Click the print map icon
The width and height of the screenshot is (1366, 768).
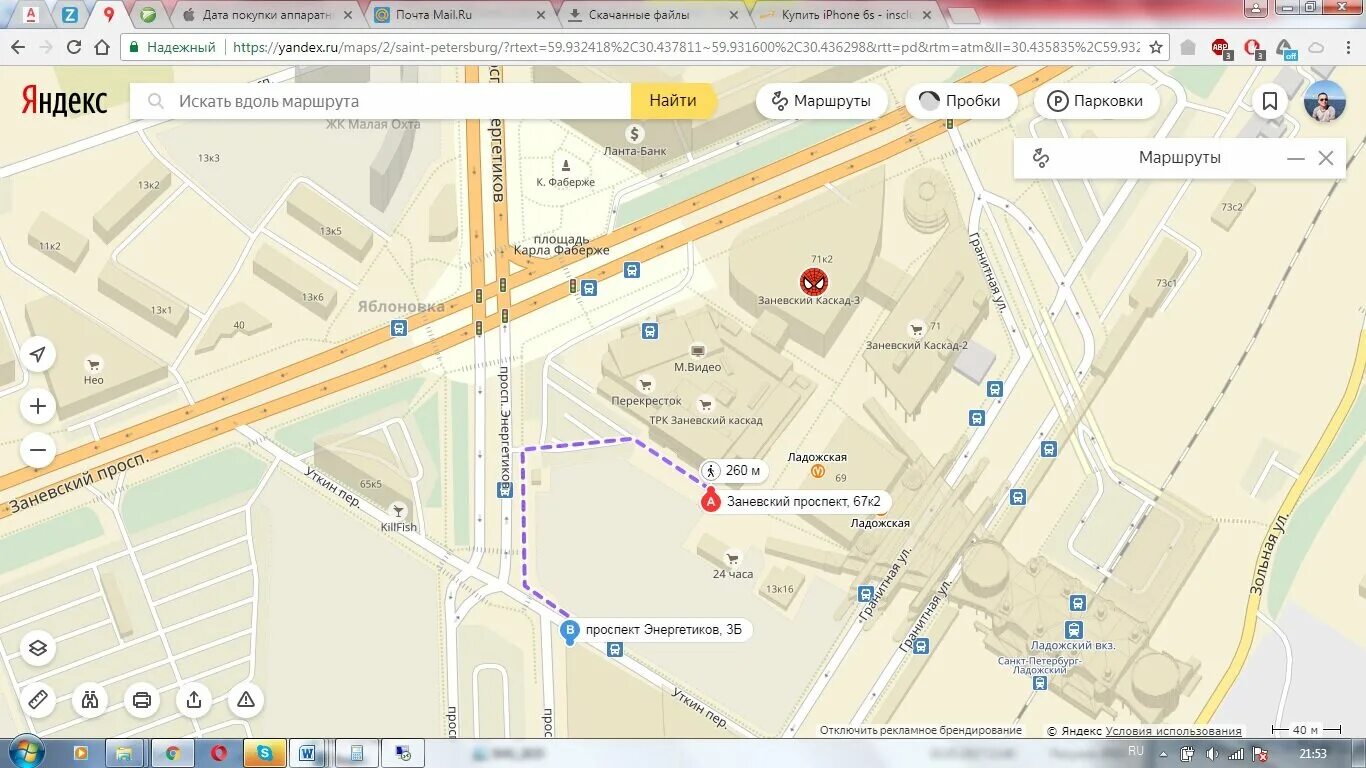point(142,700)
